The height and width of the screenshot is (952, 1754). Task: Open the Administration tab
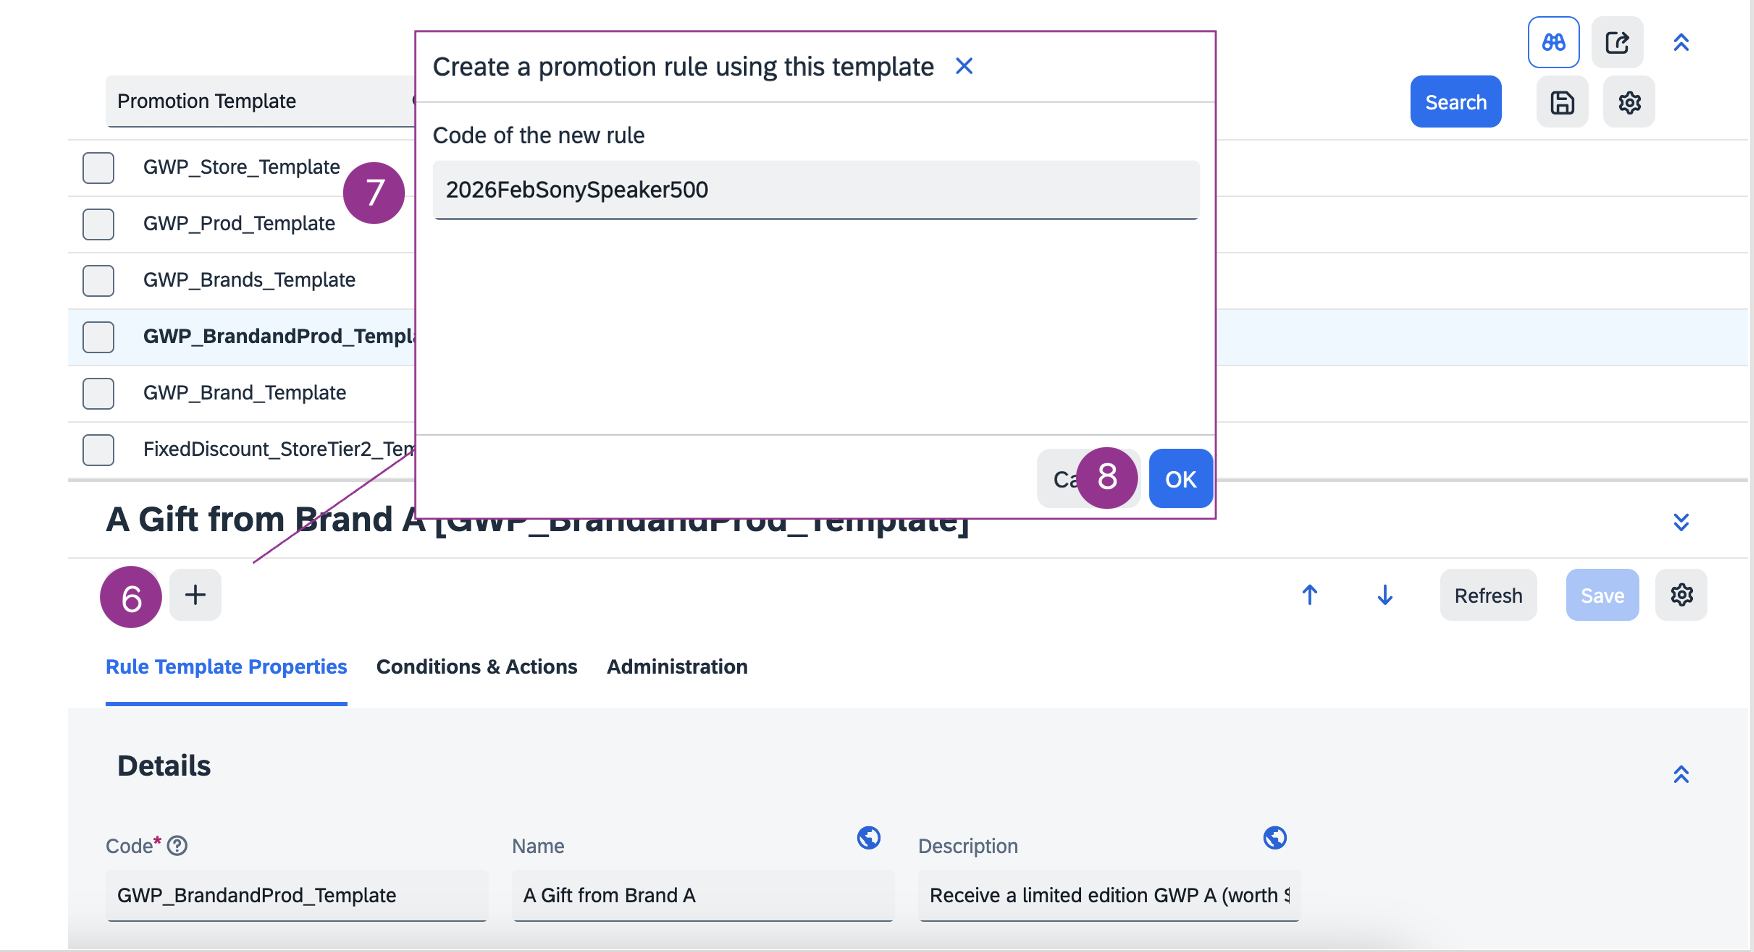coord(677,667)
